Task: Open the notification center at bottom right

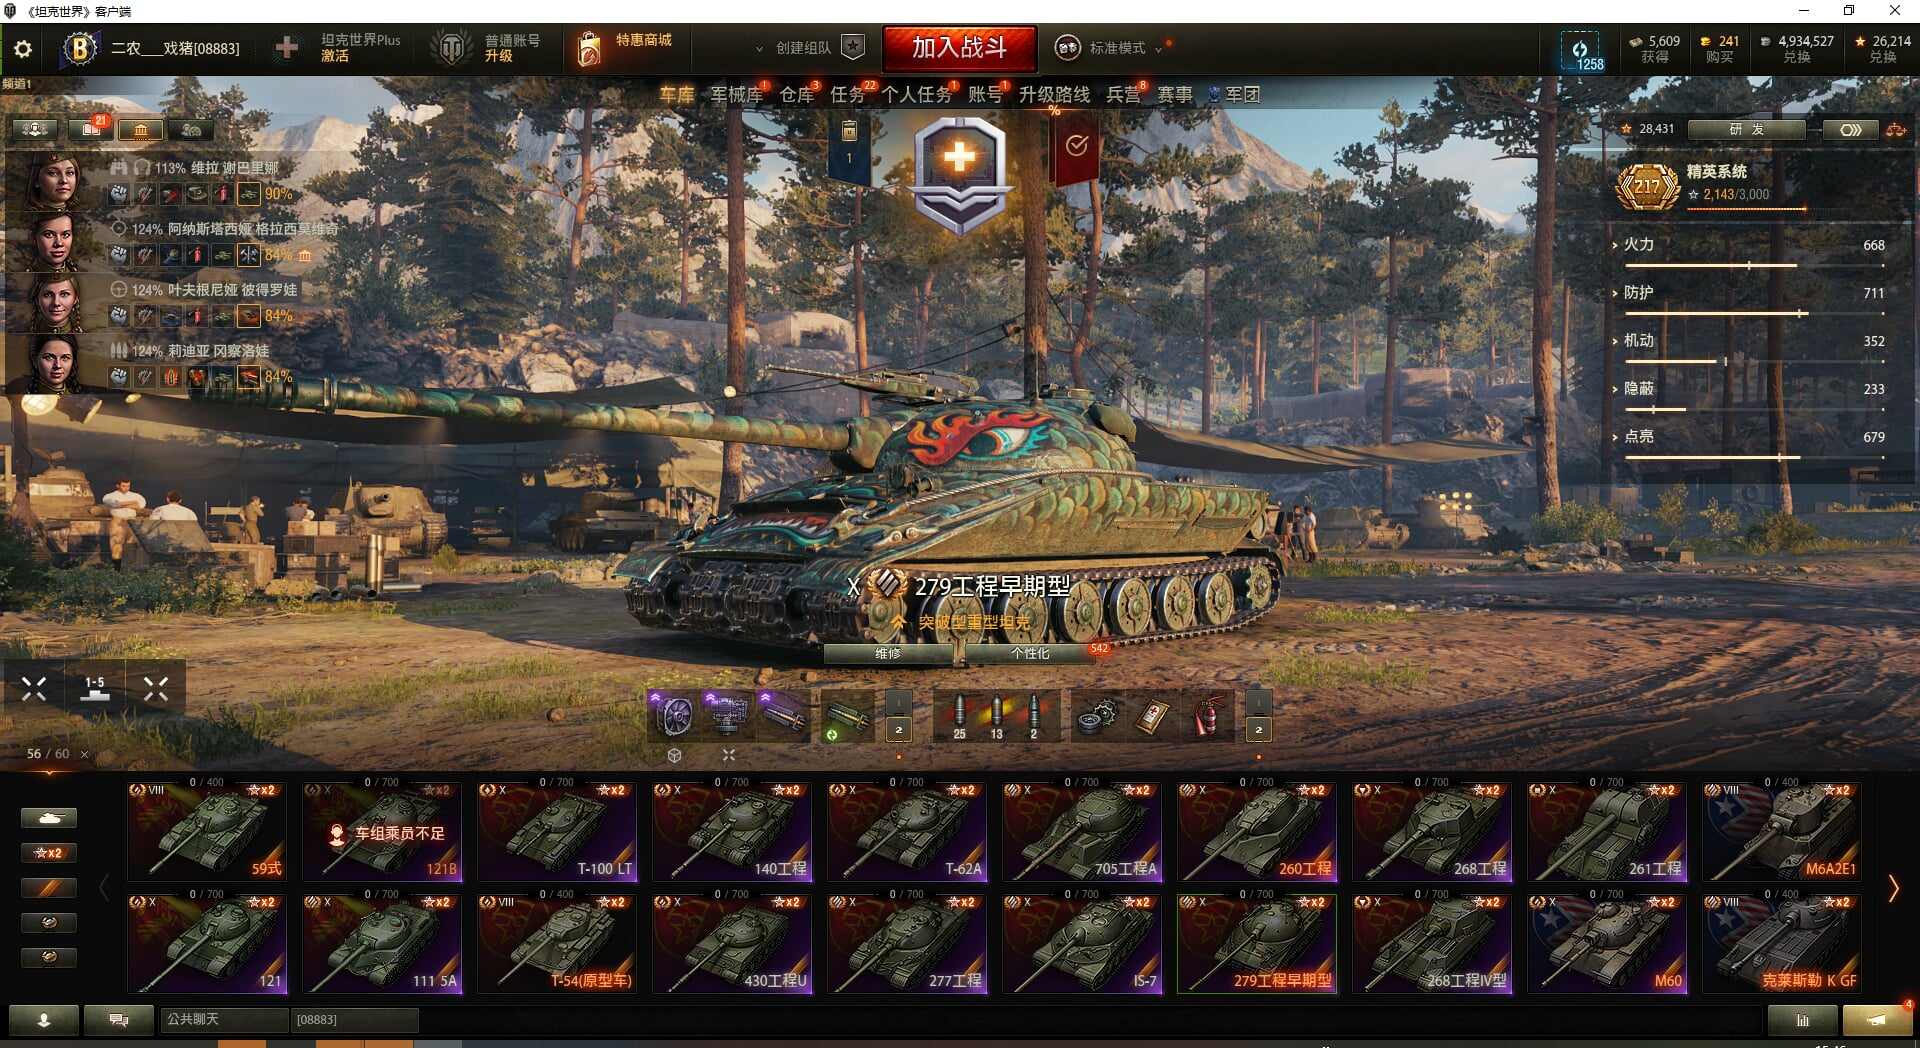Action: coord(1876,1020)
